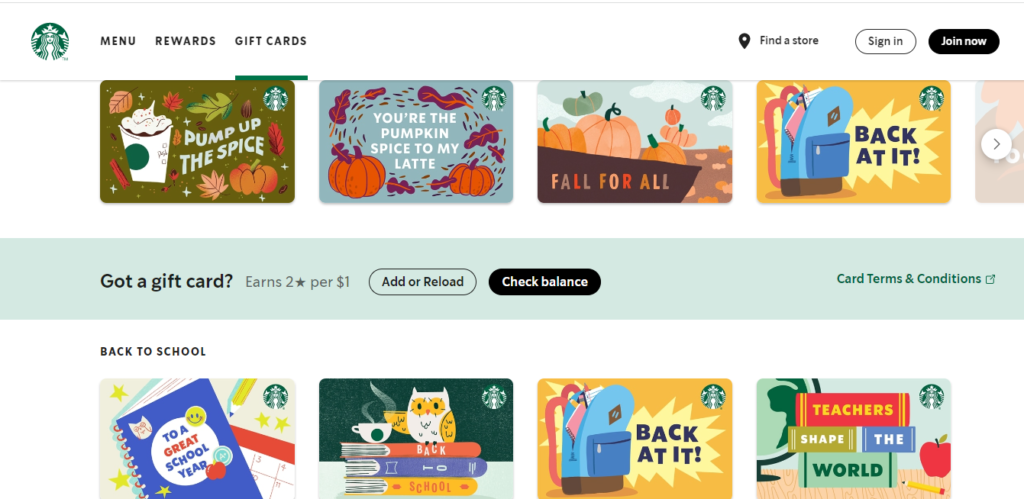Click the Find a store location pin
1024x499 pixels.
coord(744,41)
